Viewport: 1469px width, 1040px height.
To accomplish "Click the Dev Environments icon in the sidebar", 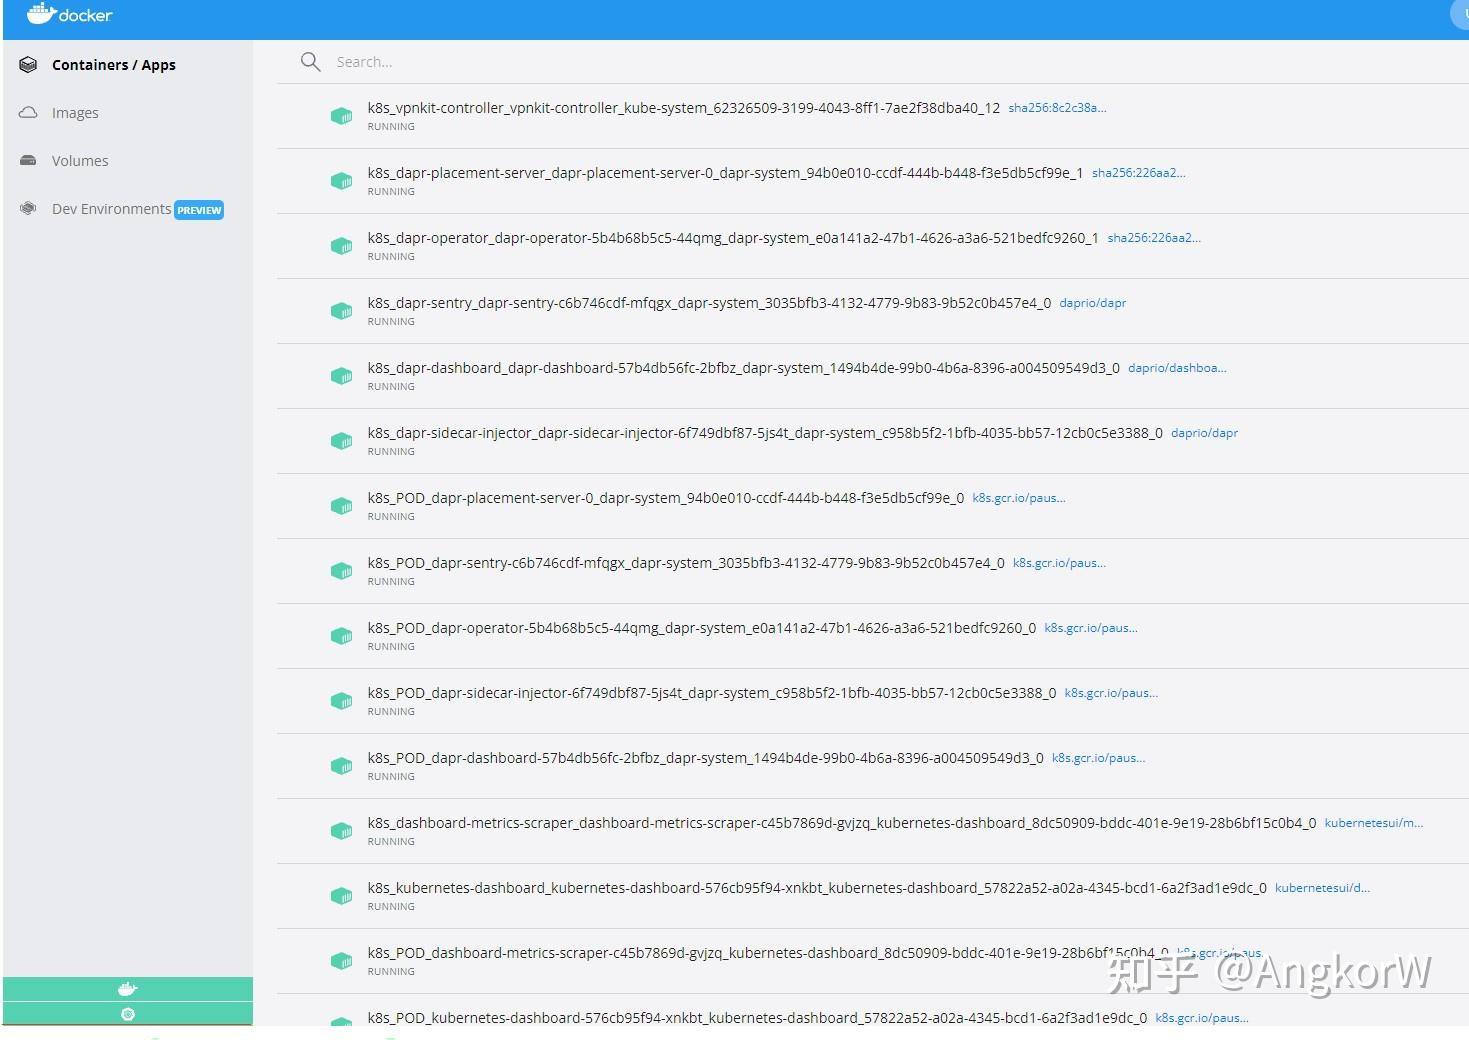I will click(27, 207).
